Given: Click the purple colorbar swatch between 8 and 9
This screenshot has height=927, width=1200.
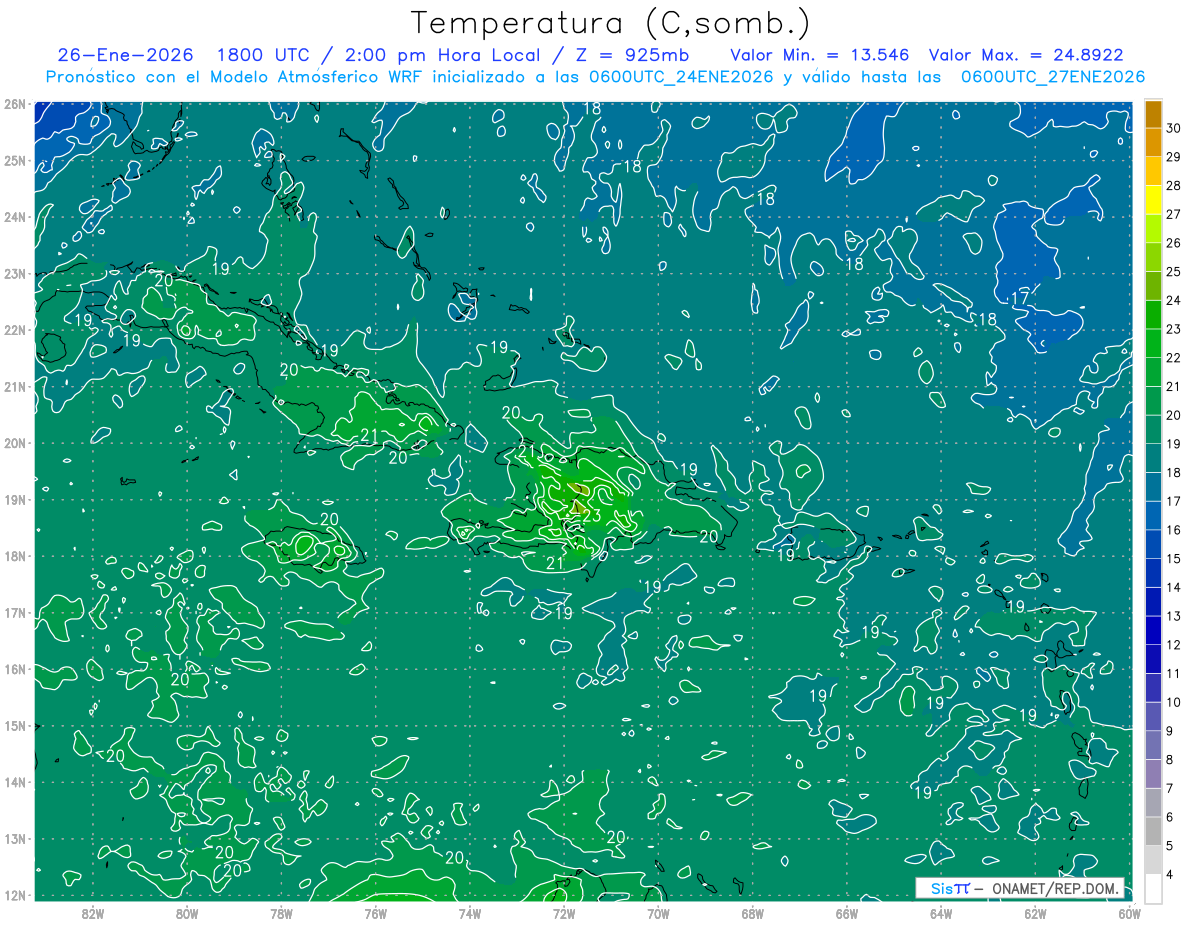Looking at the screenshot, I should [1153, 745].
